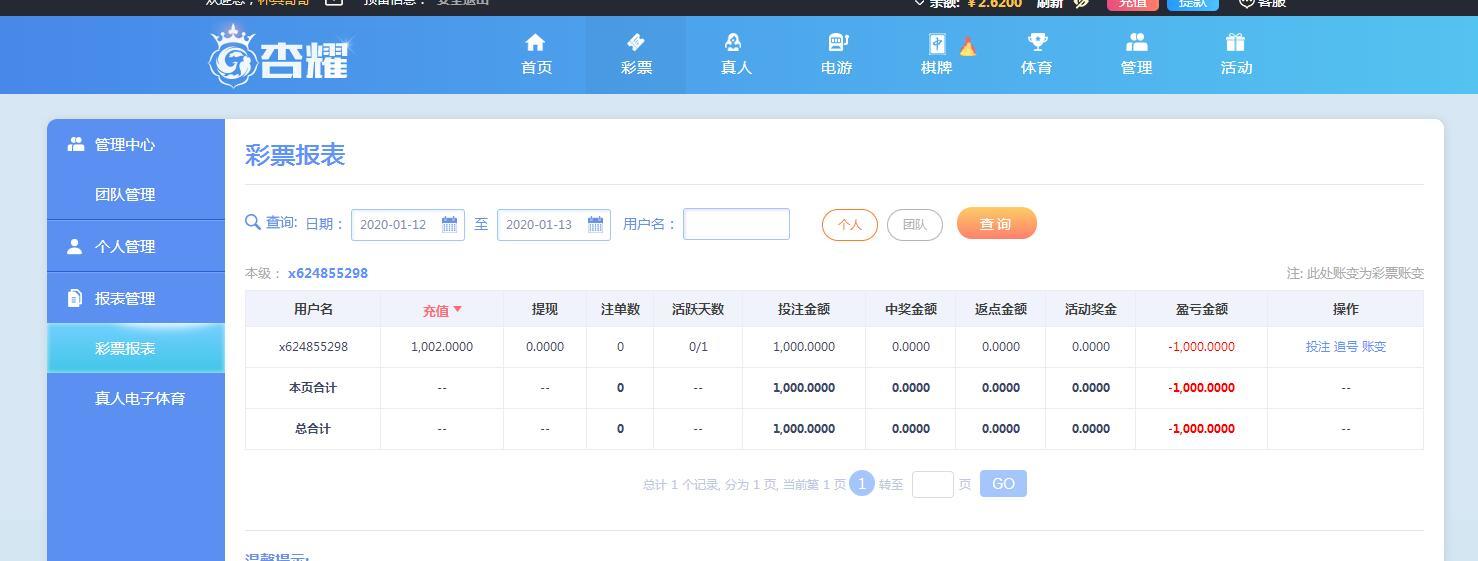The width and height of the screenshot is (1478, 561).
Task: Open the 彩票 lottery nav section
Action: 636,55
